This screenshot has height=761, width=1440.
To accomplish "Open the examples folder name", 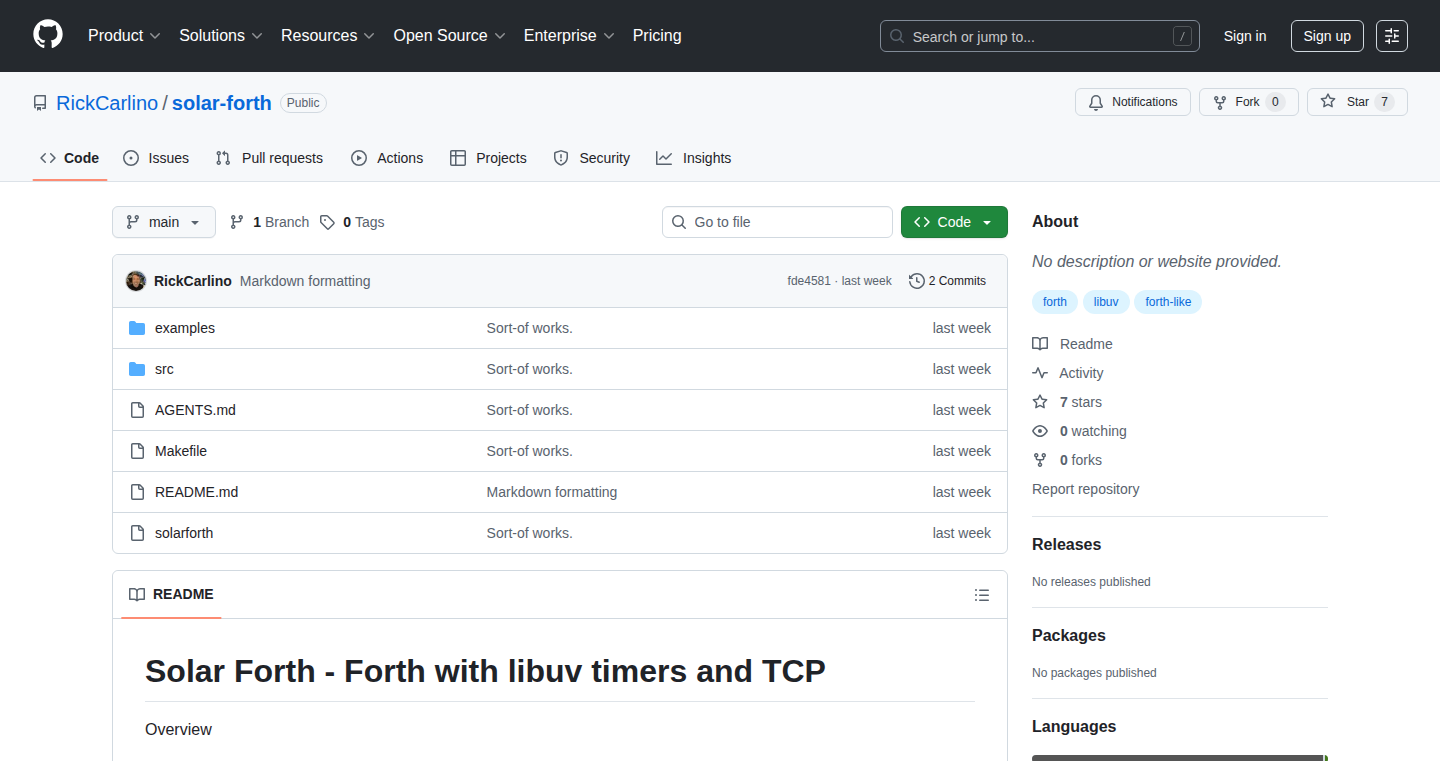I will pyautogui.click(x=185, y=328).
